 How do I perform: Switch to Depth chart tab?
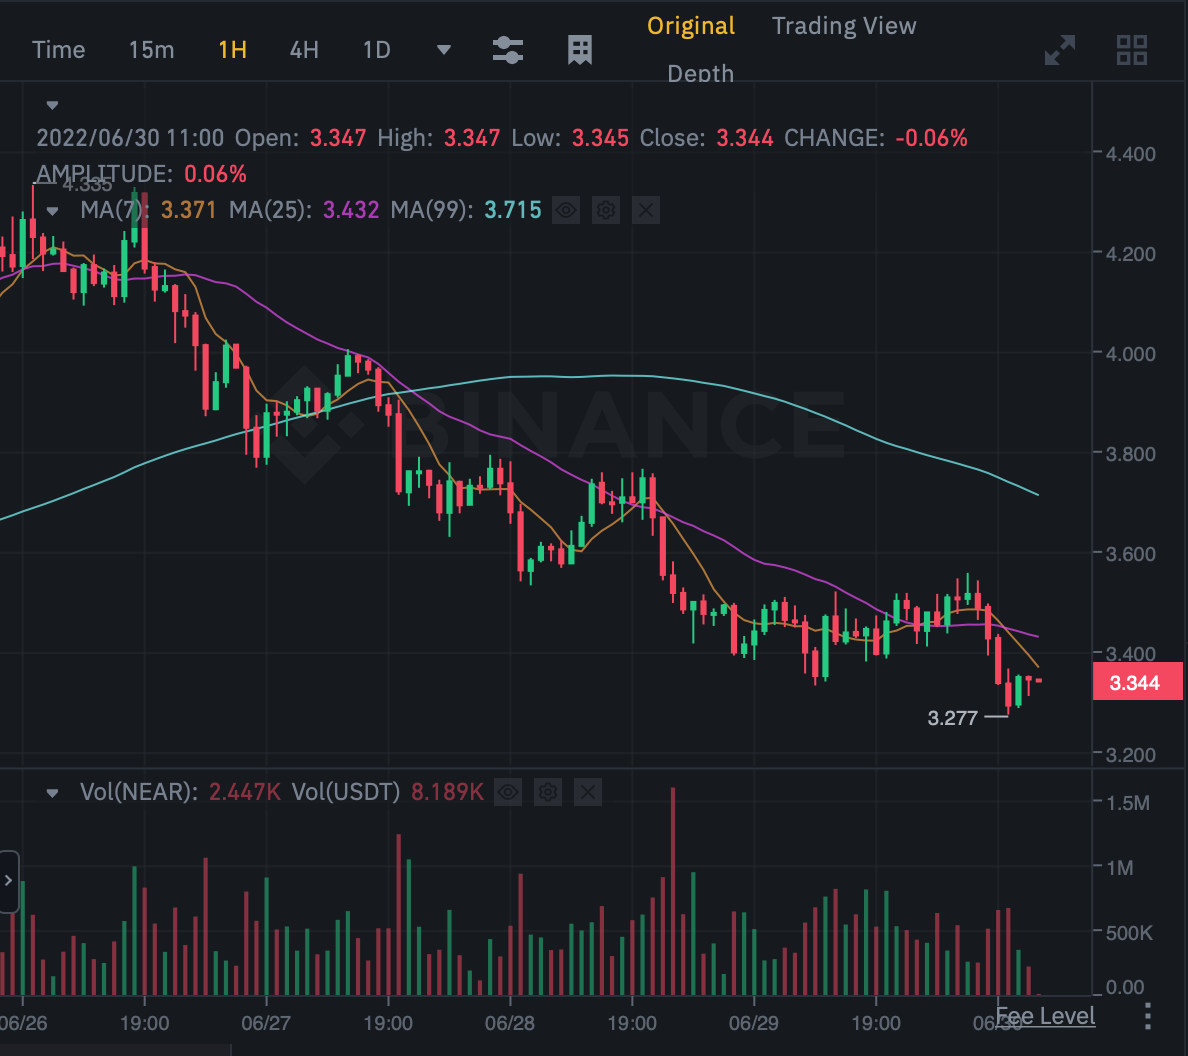[700, 74]
